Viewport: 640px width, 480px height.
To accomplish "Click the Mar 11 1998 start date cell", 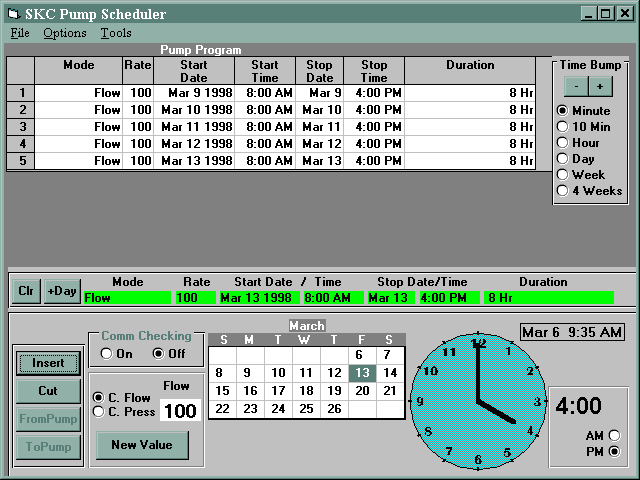I will [x=194, y=127].
